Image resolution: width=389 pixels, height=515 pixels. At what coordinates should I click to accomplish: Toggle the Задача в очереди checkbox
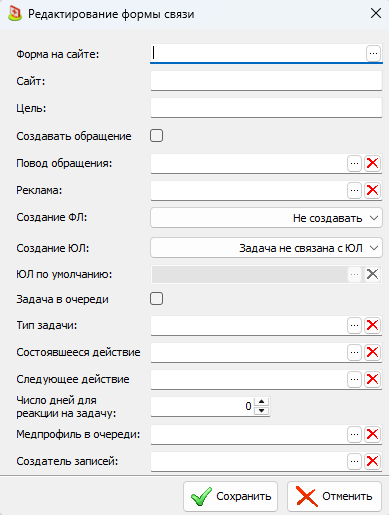156,299
